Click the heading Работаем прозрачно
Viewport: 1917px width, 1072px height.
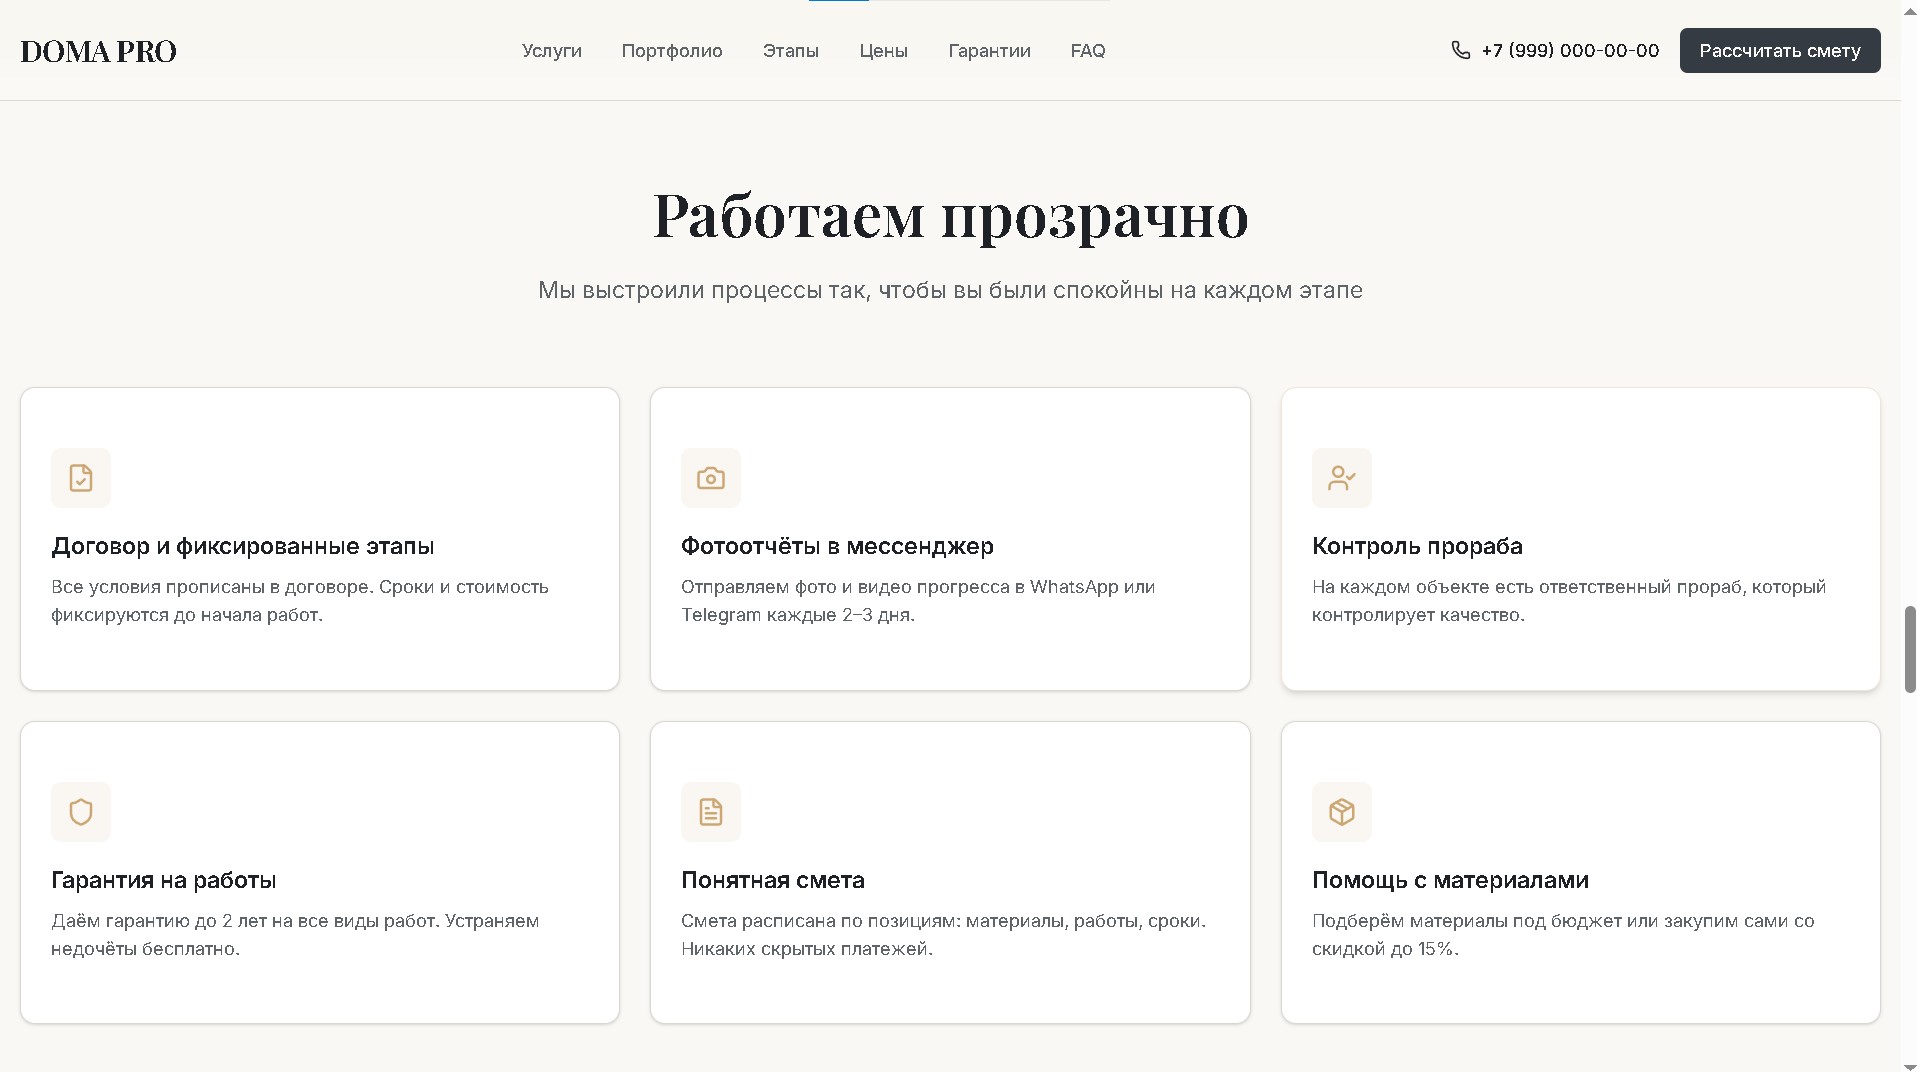(x=950, y=215)
